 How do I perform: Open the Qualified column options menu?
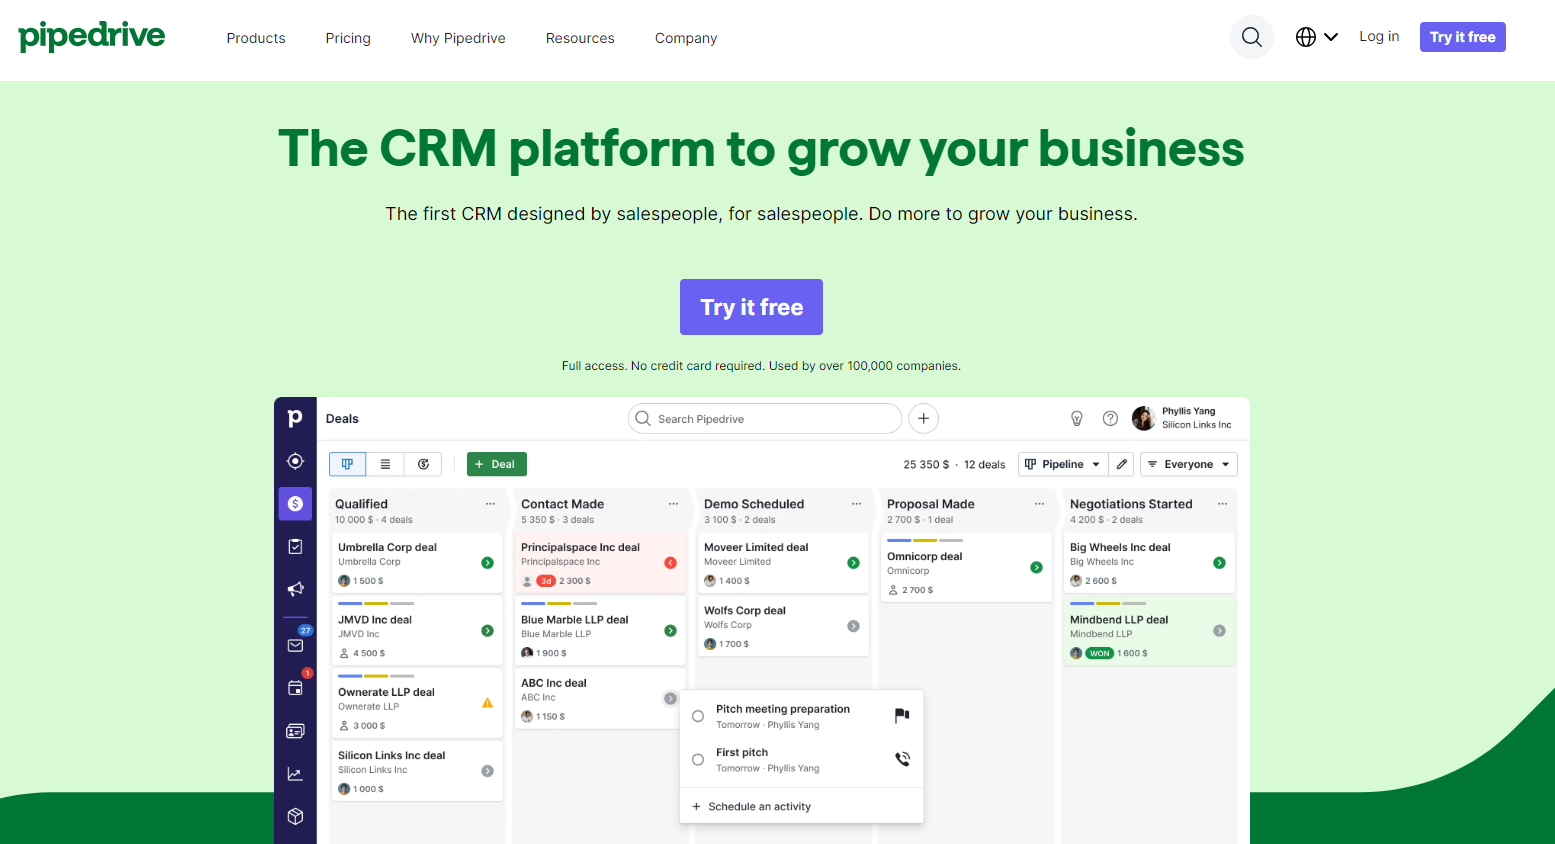[490, 504]
